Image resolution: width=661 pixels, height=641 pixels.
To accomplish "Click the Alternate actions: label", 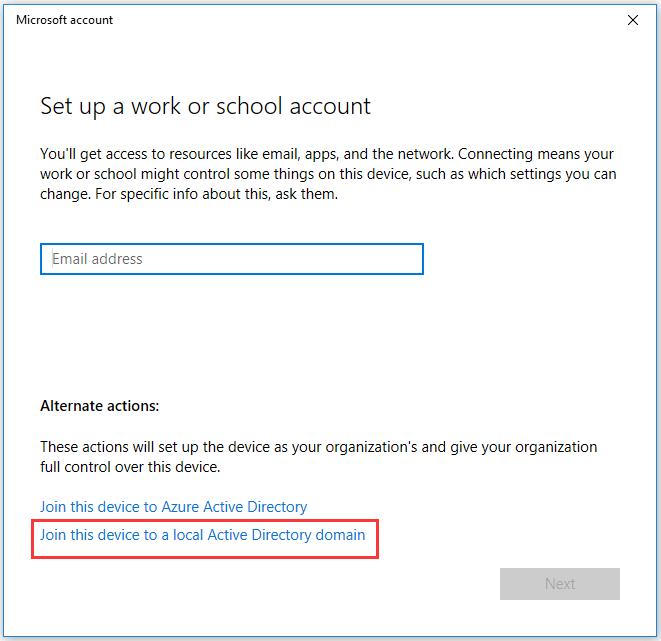I will (x=99, y=406).
